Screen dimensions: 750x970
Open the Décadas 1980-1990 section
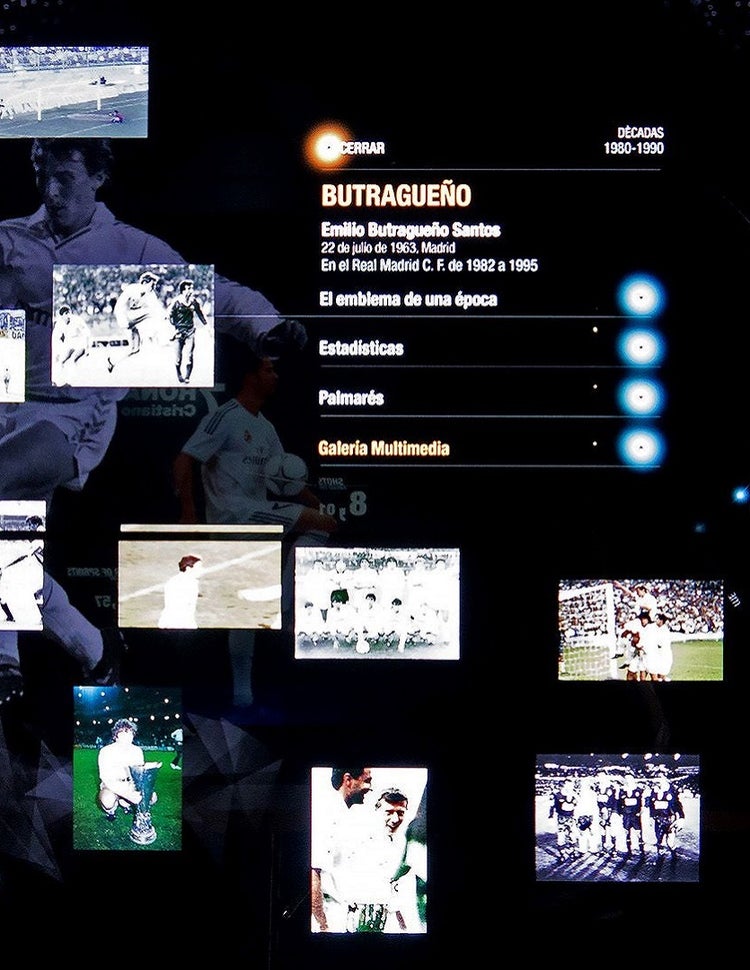633,140
